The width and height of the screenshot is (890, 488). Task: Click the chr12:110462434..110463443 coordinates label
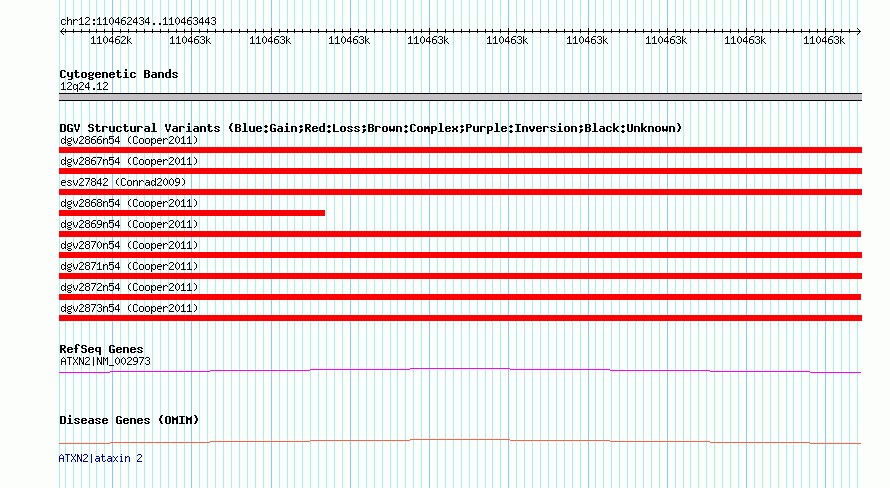[x=138, y=21]
